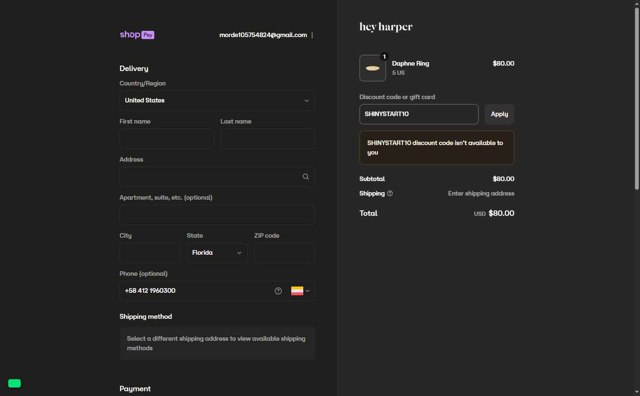640x396 pixels.
Task: Click the Daphne Ring product name
Action: point(410,63)
